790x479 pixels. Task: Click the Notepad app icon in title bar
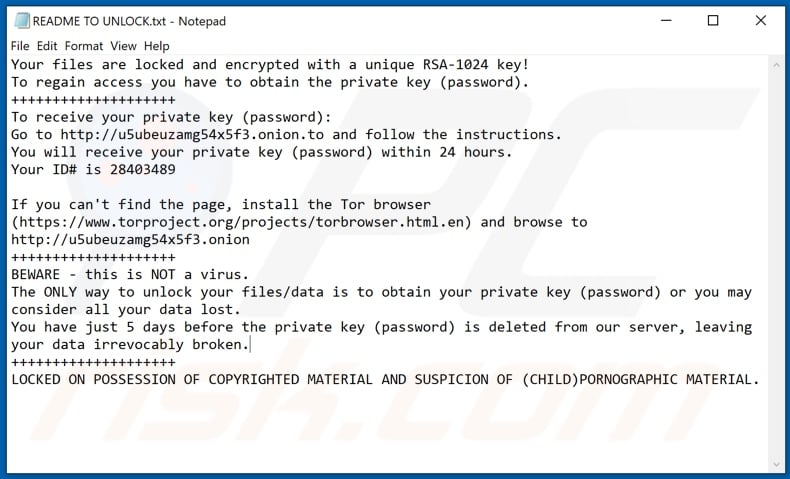[19, 21]
